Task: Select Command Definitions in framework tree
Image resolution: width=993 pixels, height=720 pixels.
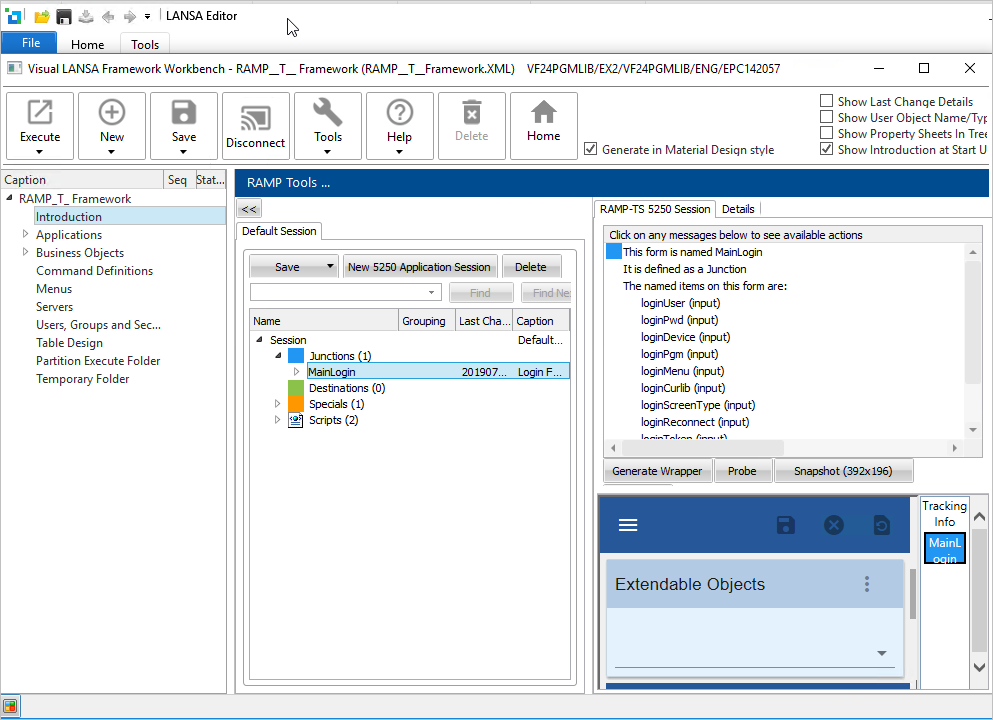Action: click(x=94, y=270)
